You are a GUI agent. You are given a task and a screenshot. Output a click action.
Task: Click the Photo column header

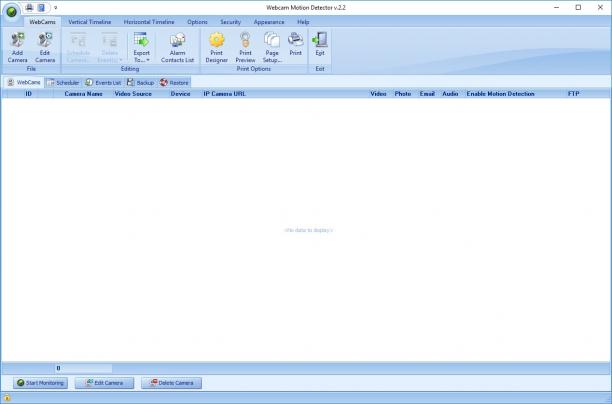[x=402, y=94]
